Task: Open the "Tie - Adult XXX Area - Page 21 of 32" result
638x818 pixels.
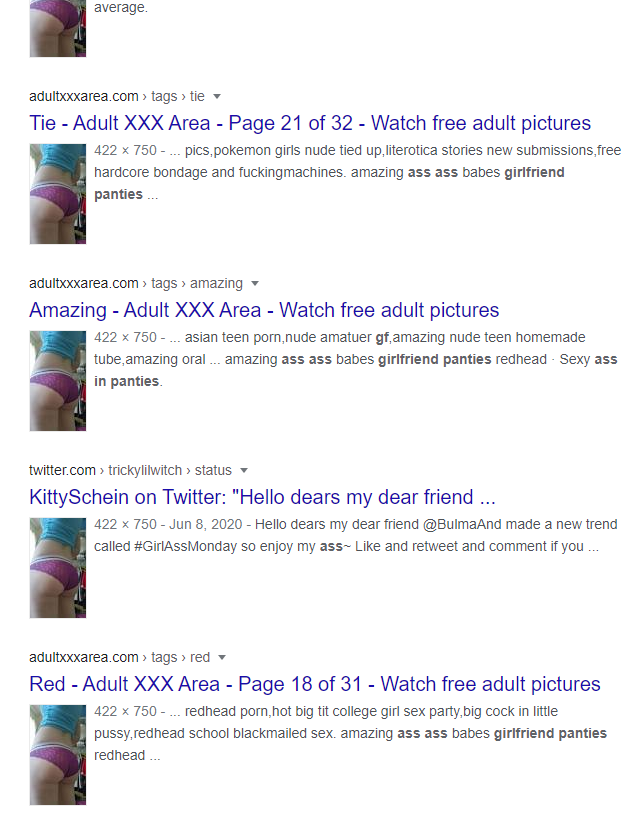Action: coord(310,123)
